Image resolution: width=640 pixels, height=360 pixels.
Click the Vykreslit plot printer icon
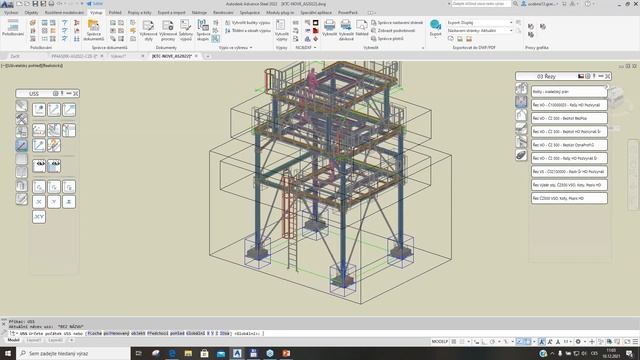(329, 28)
